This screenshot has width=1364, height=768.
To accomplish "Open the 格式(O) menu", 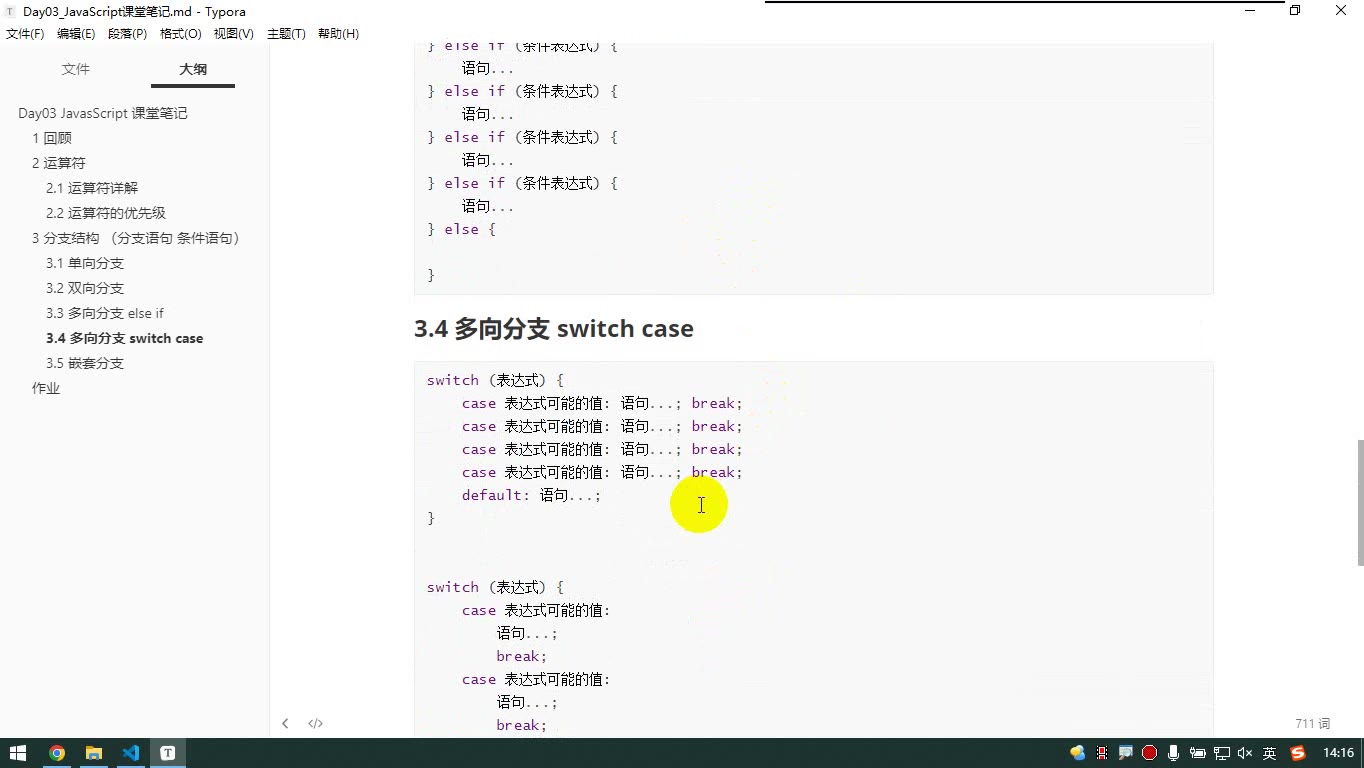I will 181,34.
